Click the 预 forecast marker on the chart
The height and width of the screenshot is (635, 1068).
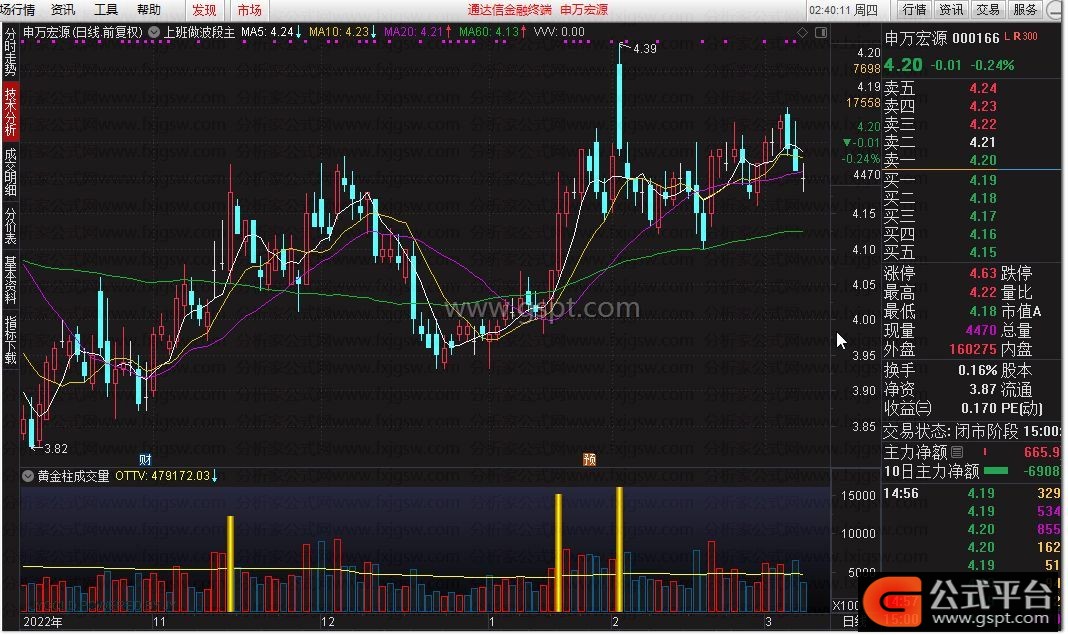[589, 459]
